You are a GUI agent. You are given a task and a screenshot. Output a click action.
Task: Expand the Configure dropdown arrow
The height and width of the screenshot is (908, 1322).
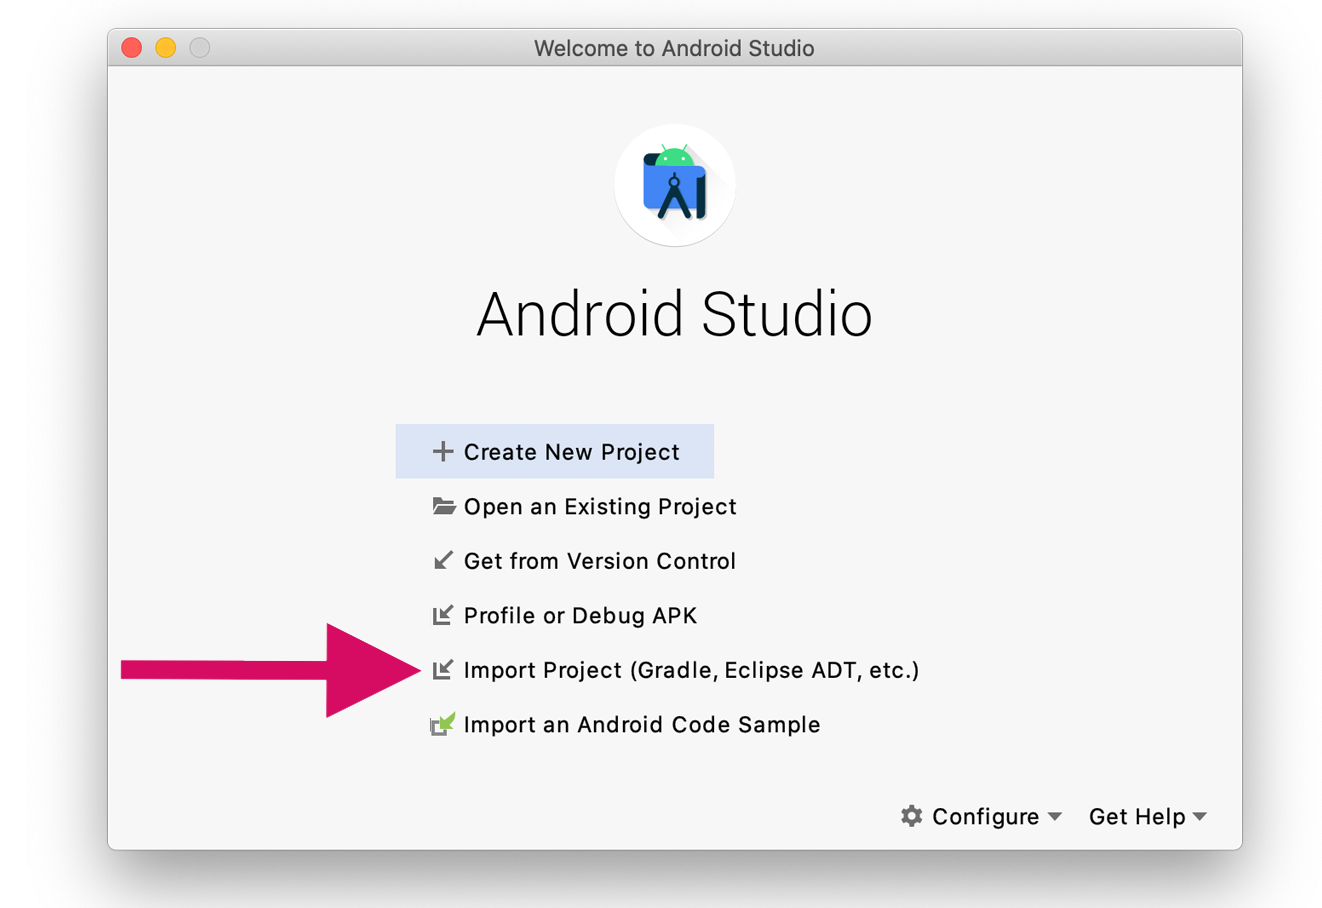(1055, 817)
